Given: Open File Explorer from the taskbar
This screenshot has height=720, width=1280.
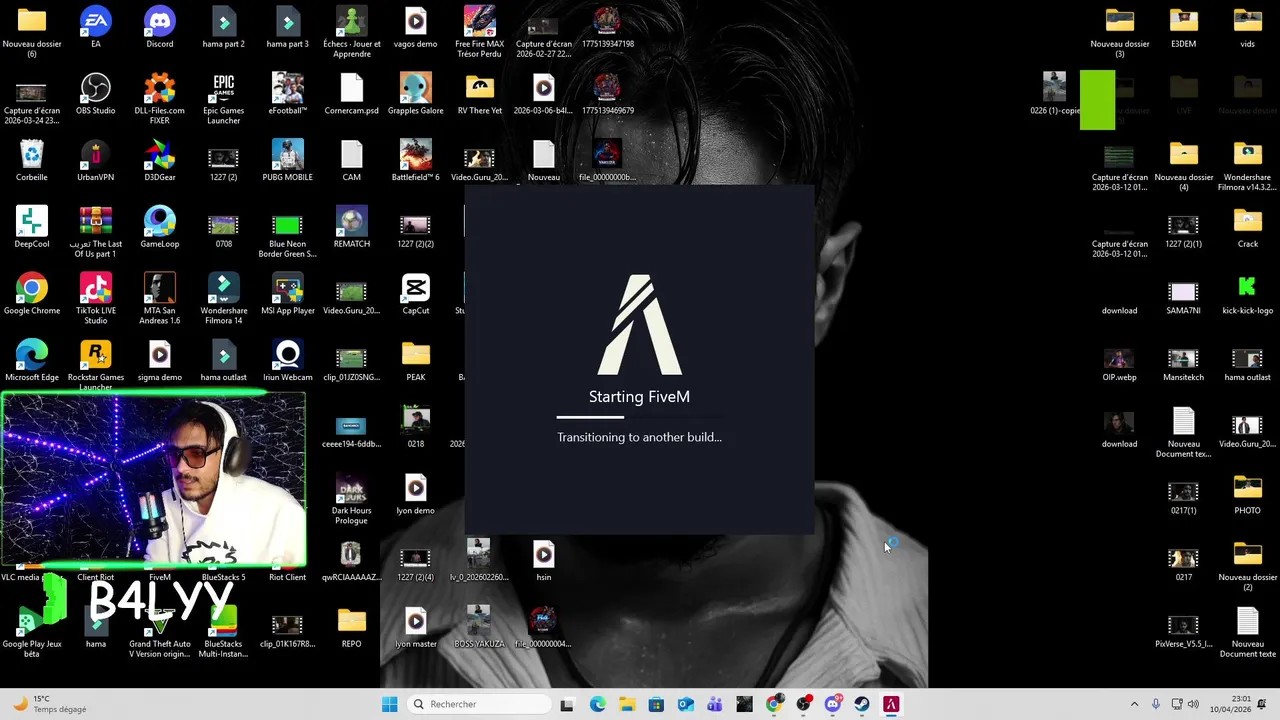Looking at the screenshot, I should coord(627,704).
